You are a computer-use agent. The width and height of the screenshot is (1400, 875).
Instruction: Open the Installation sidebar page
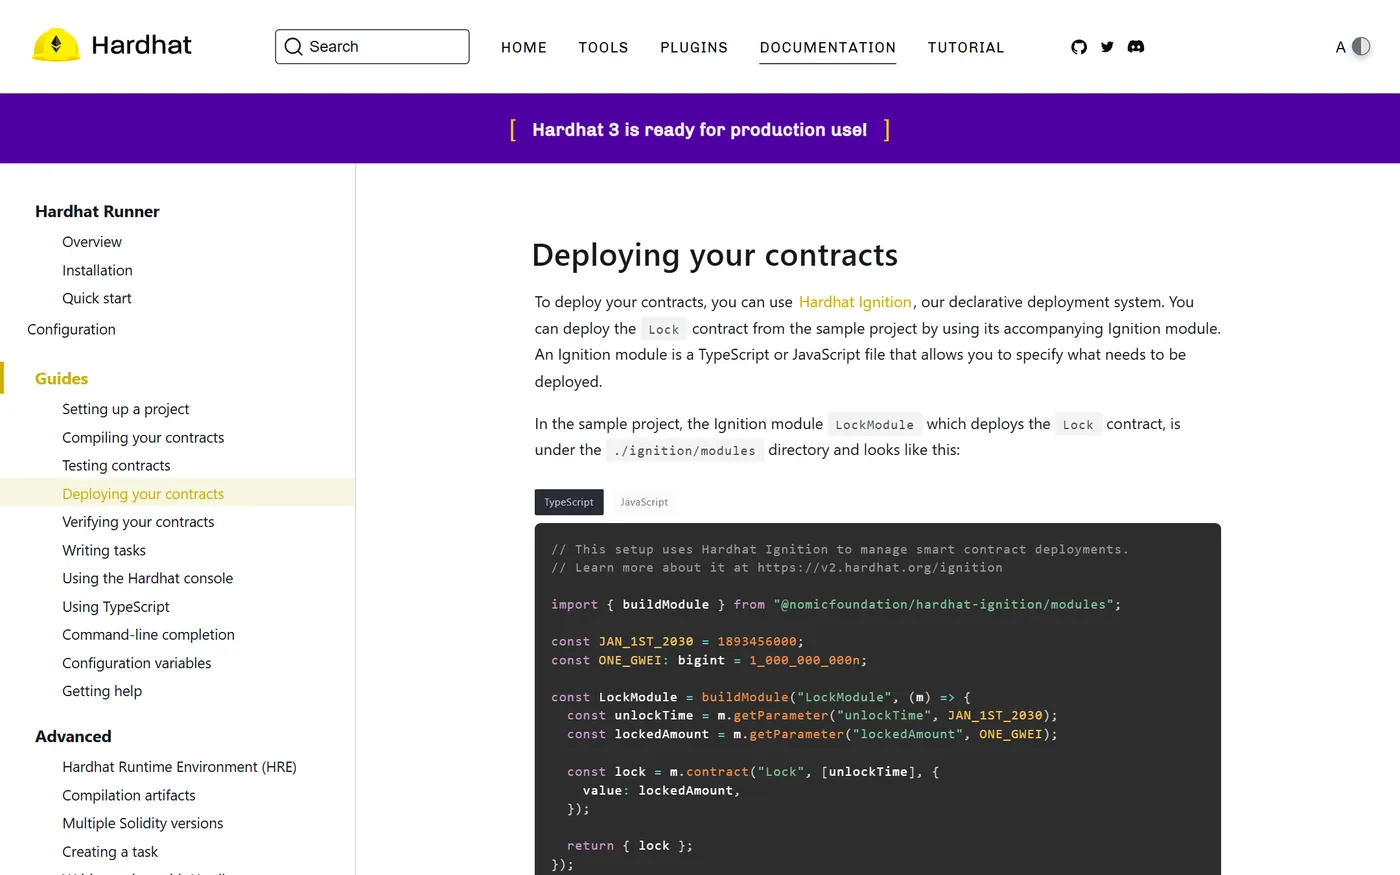click(x=97, y=270)
